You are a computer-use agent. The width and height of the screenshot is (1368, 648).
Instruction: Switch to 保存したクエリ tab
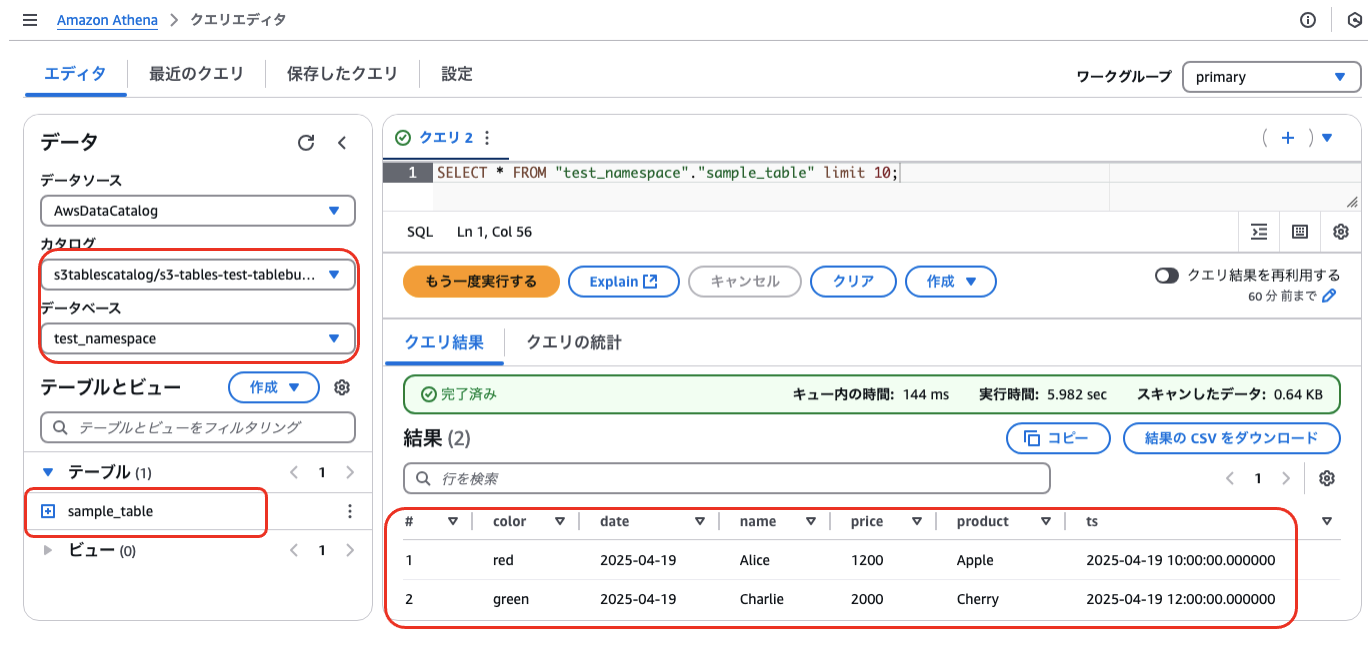342,74
